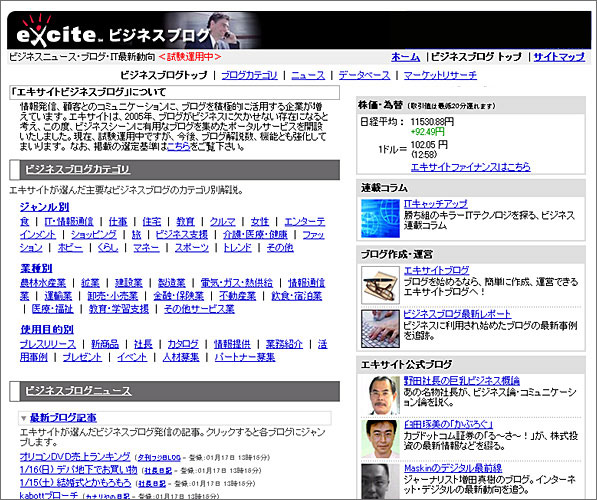Open the パートナー募集 purpose link

click(x=245, y=357)
